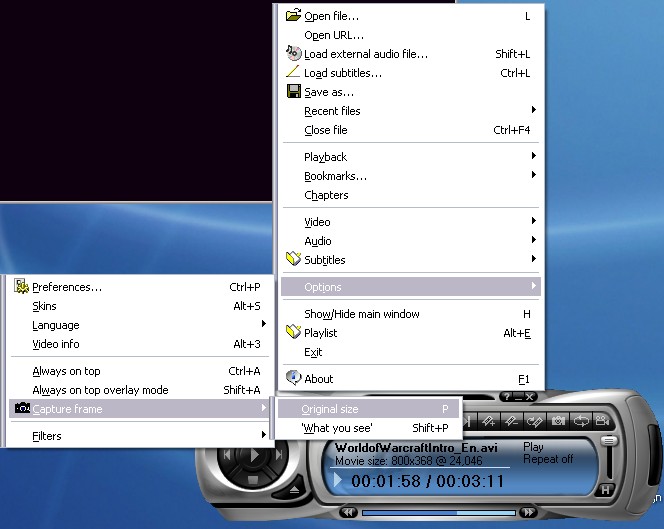The height and width of the screenshot is (529, 664).
Task: Click the Preferences gear icon
Action: pyautogui.click(x=21, y=288)
